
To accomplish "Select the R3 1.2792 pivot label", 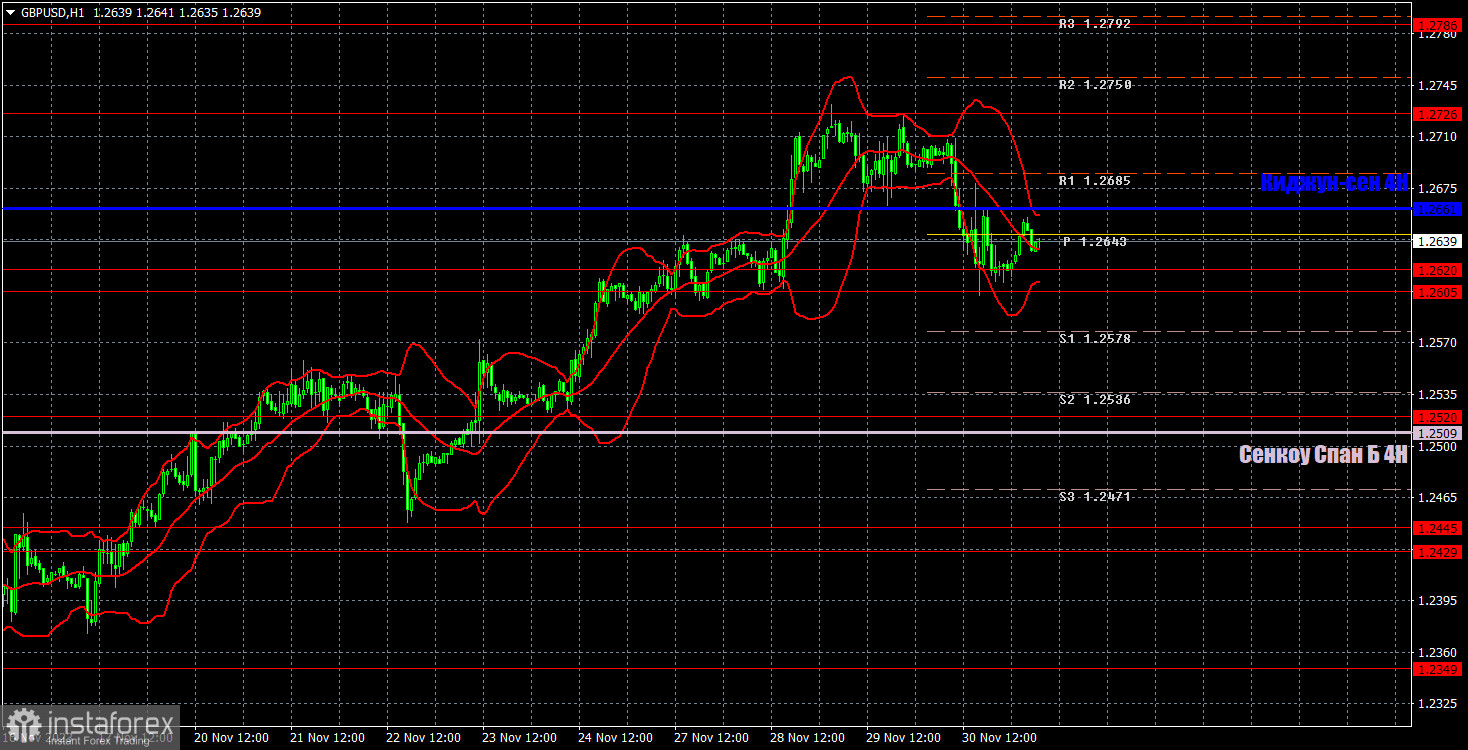I will (1095, 23).
